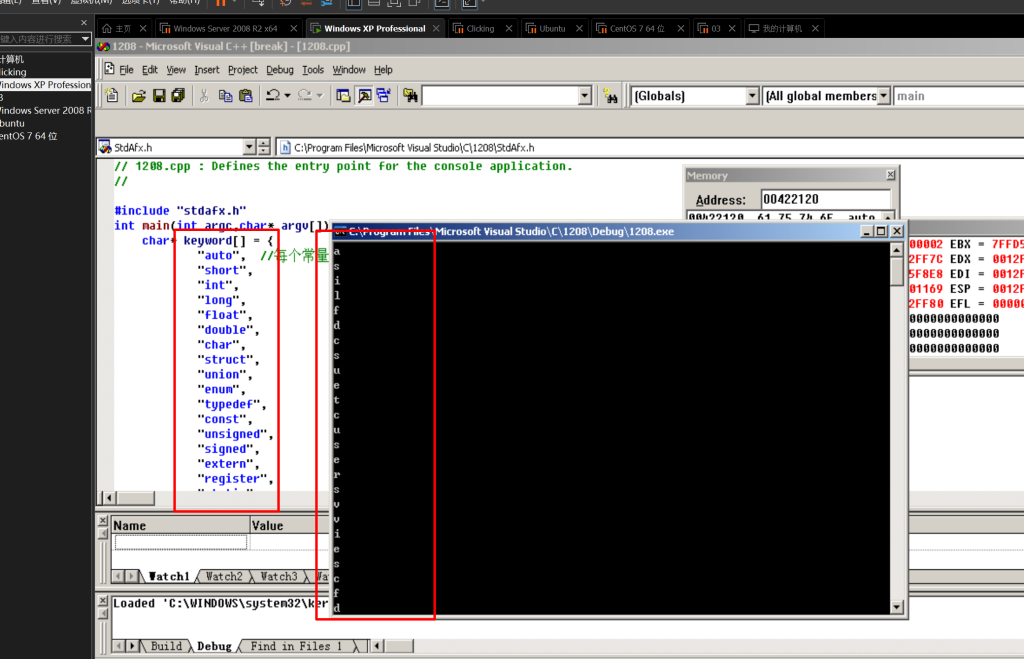
Task: Open the Project menu
Action: tap(243, 70)
